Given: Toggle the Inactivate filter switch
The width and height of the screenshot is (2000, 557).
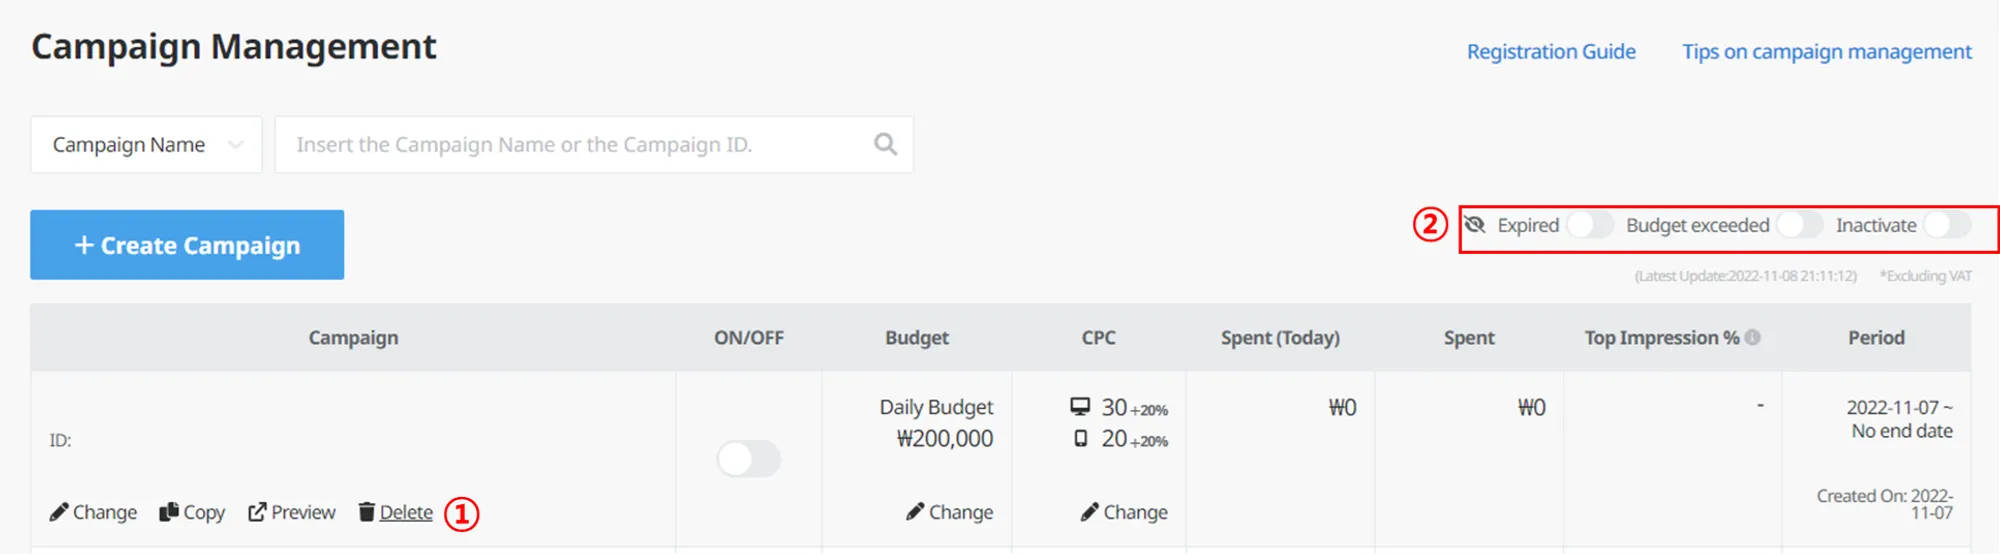Looking at the screenshot, I should point(1946,225).
